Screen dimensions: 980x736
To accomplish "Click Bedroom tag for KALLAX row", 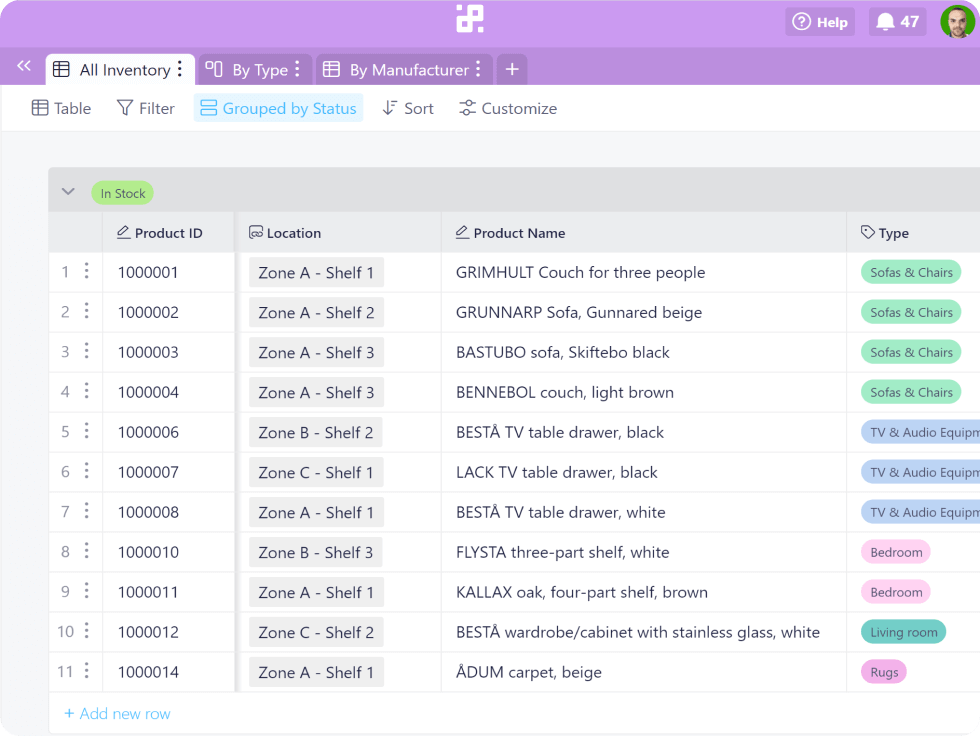I will 896,592.
